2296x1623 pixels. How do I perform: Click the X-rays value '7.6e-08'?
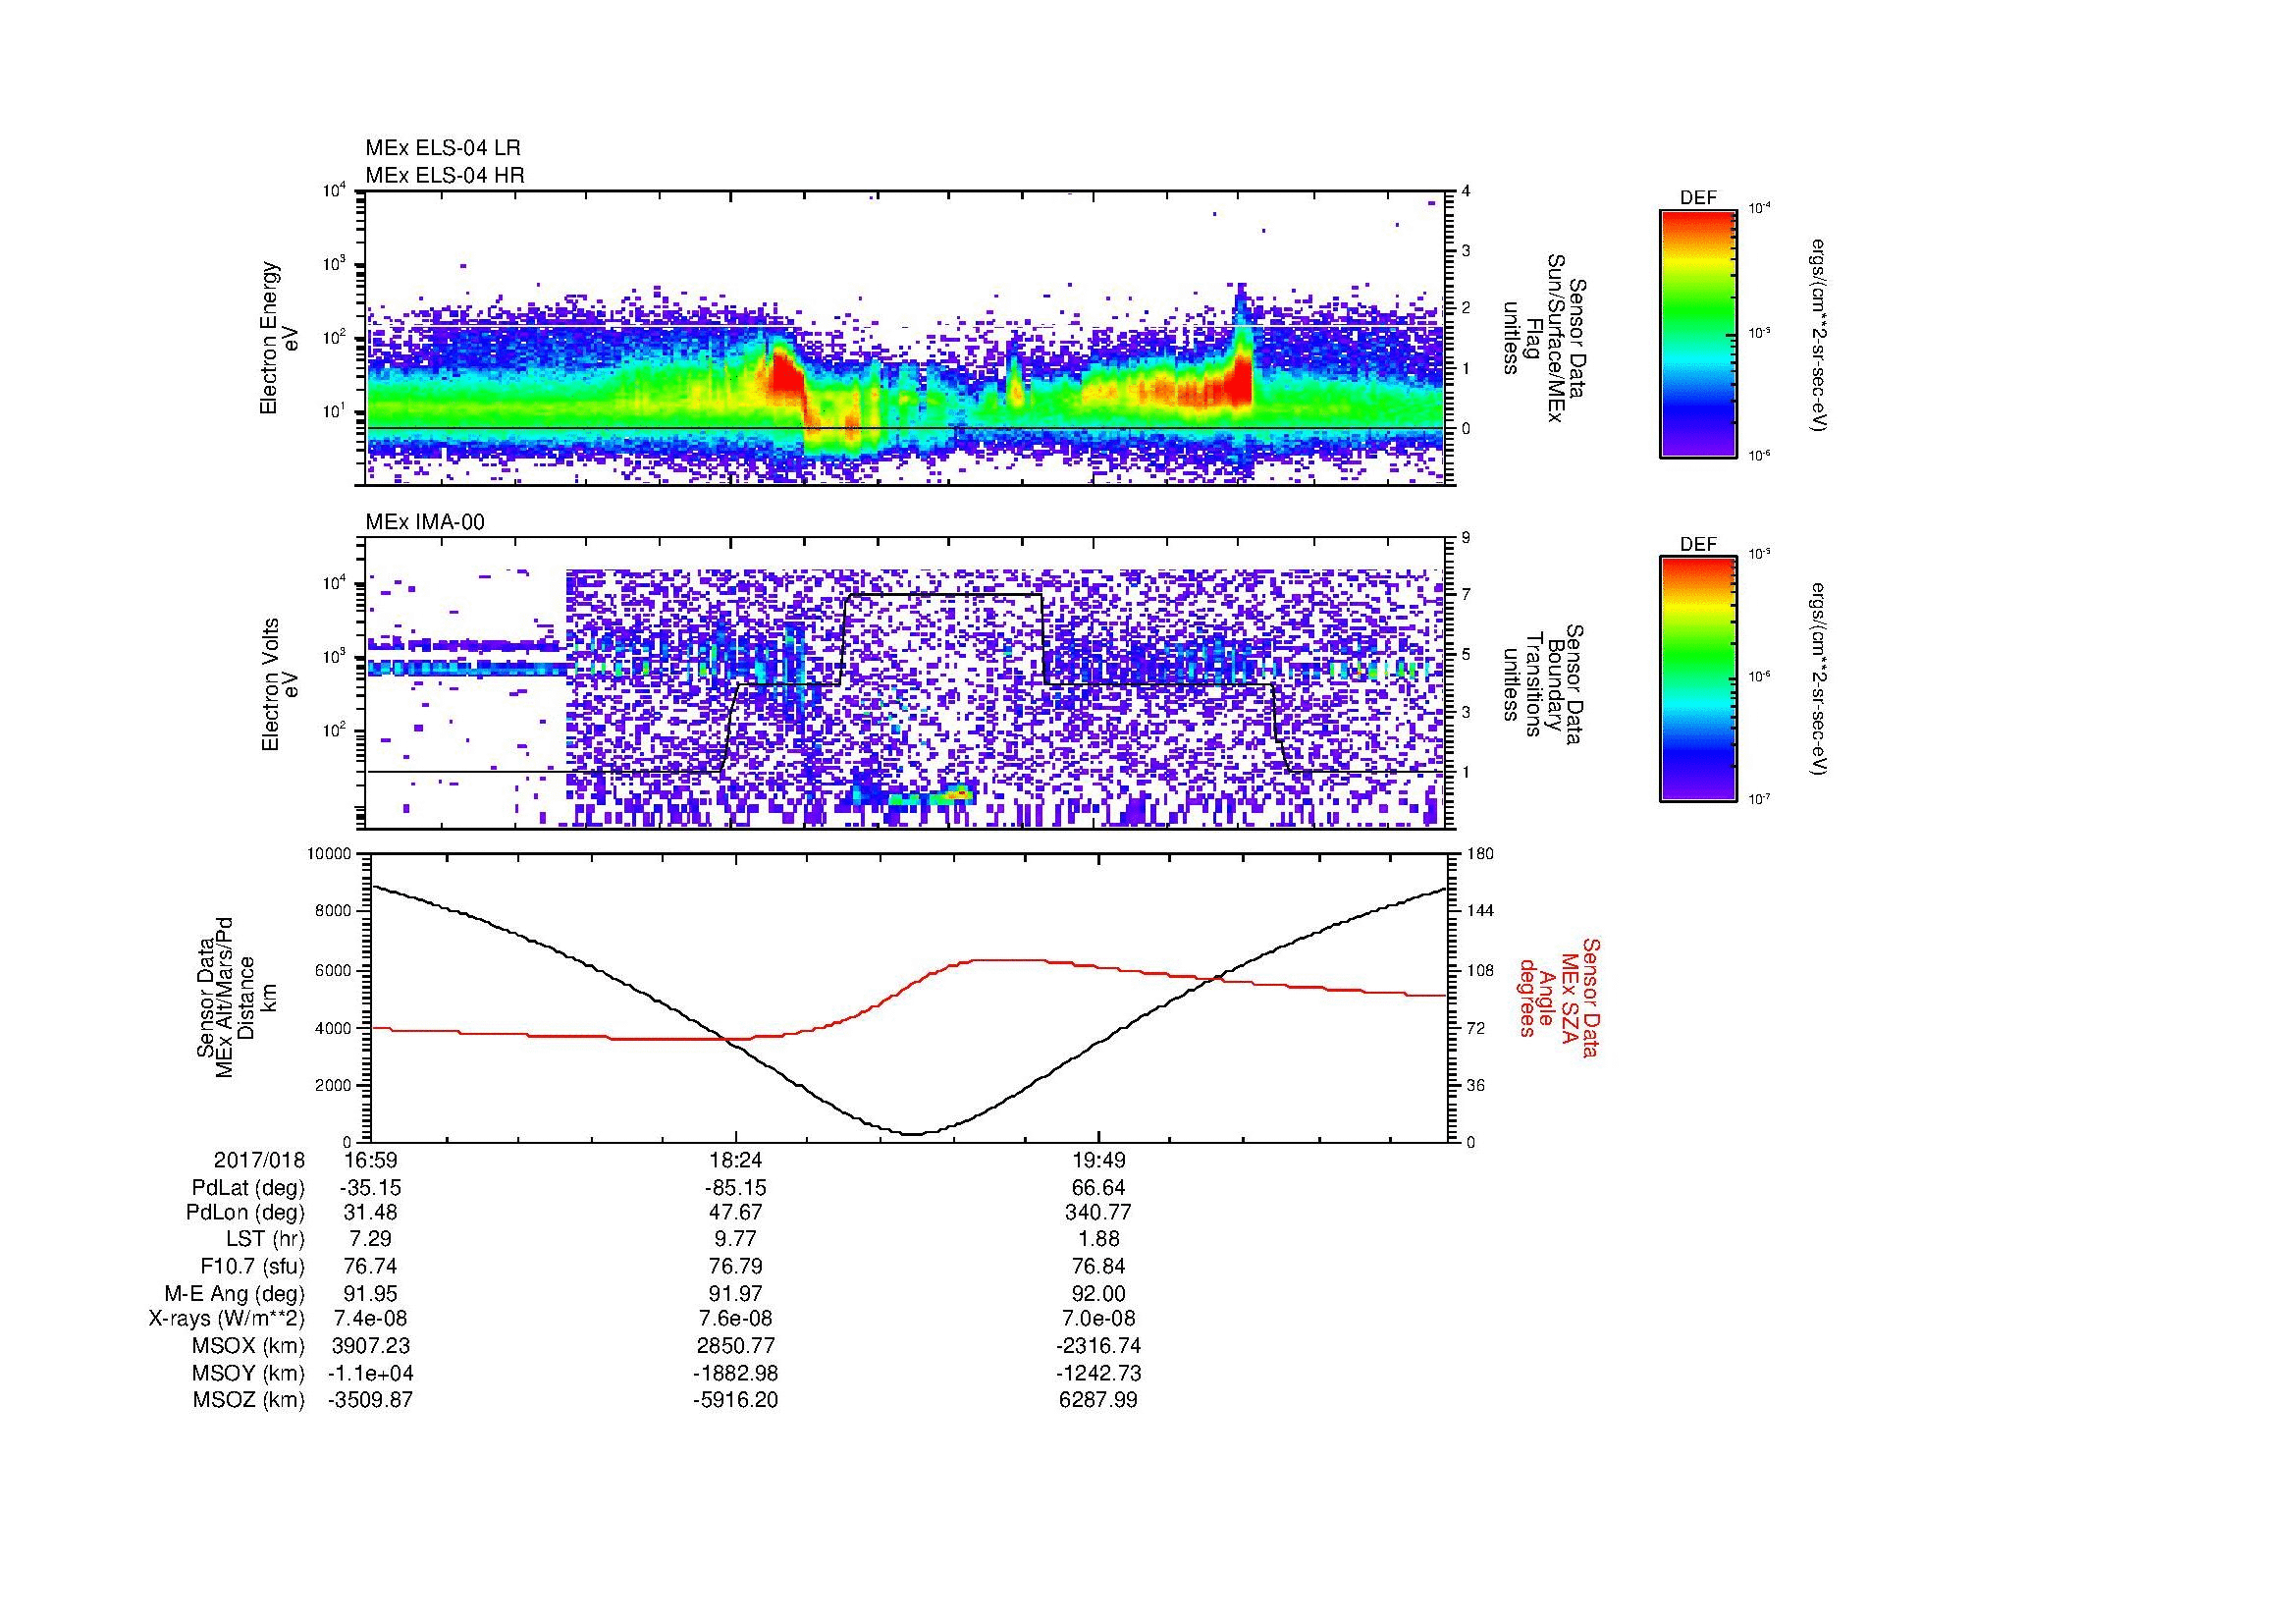pyautogui.click(x=735, y=1319)
